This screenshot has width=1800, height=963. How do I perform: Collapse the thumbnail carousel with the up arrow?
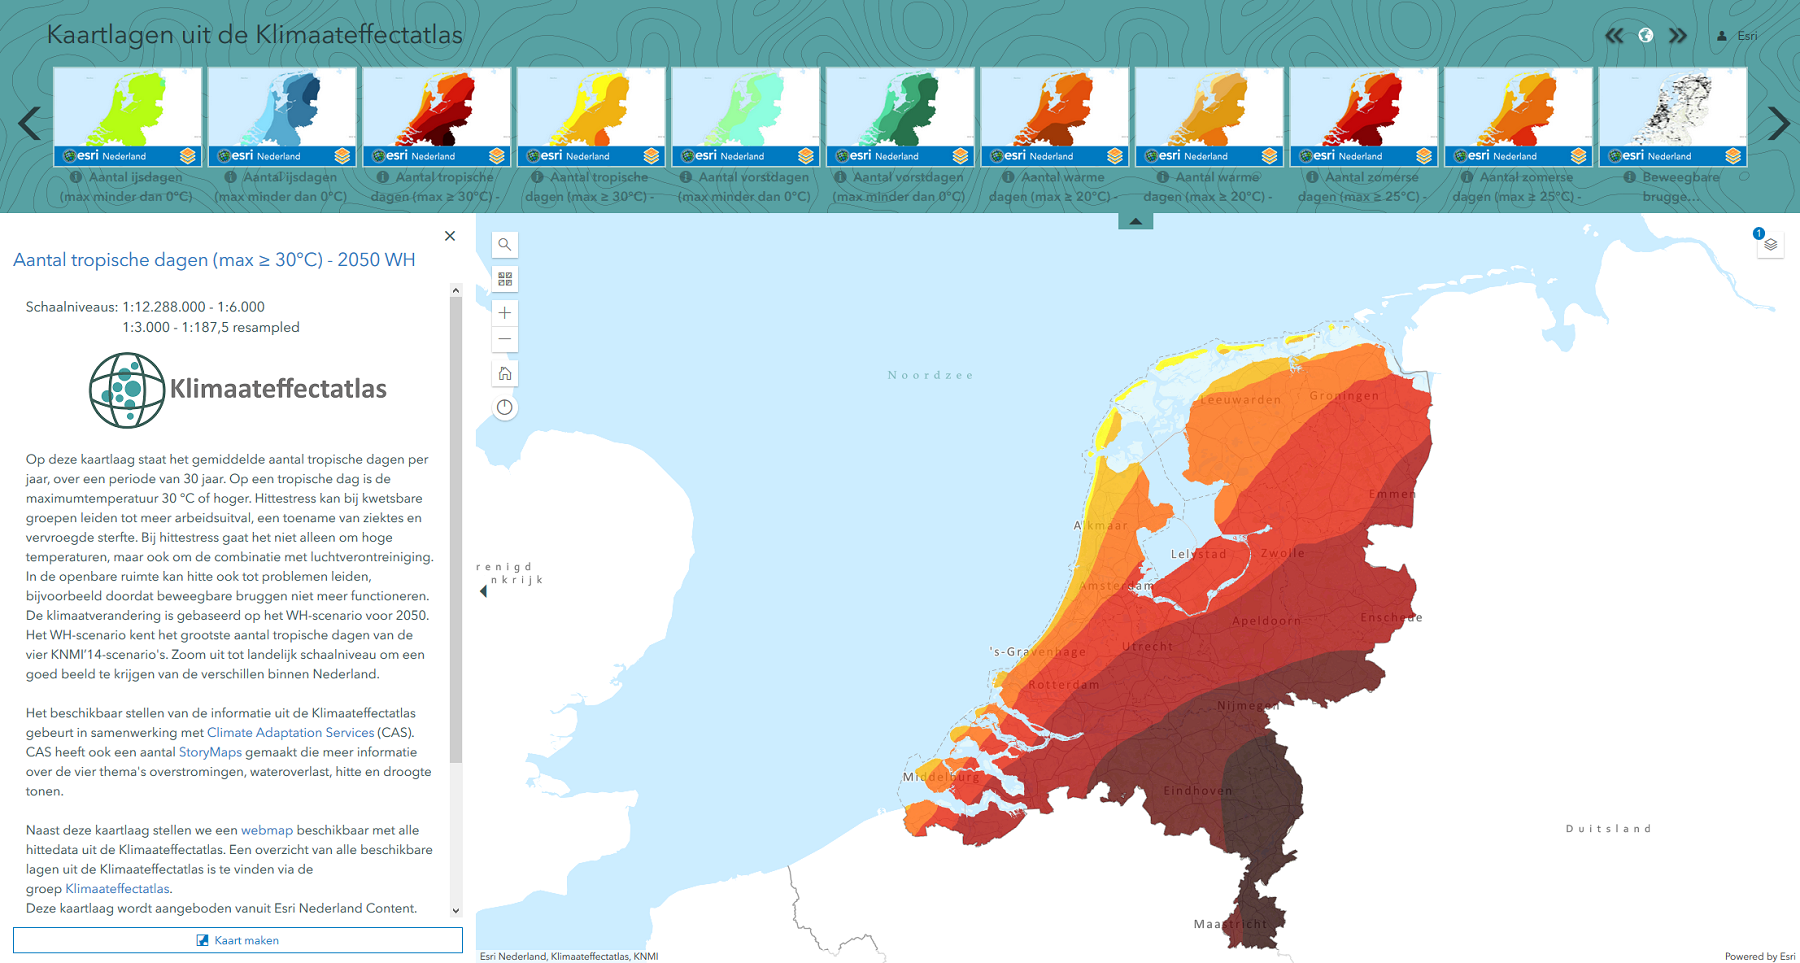[1134, 222]
